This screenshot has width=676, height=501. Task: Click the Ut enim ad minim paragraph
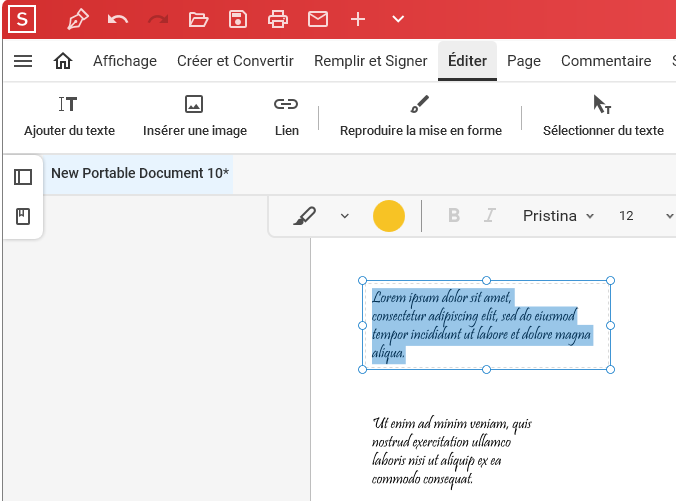(451, 451)
